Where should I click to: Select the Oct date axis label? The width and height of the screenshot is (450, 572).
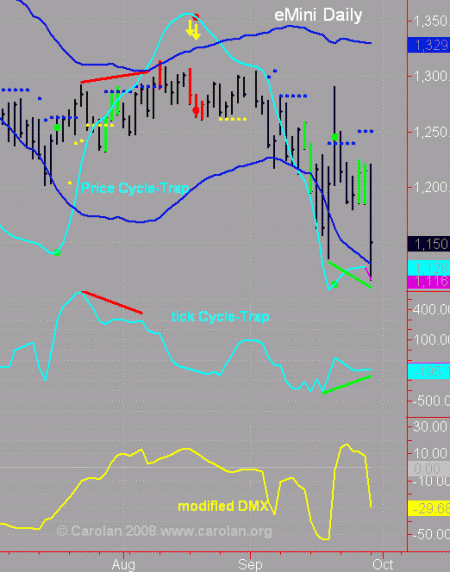click(x=383, y=565)
